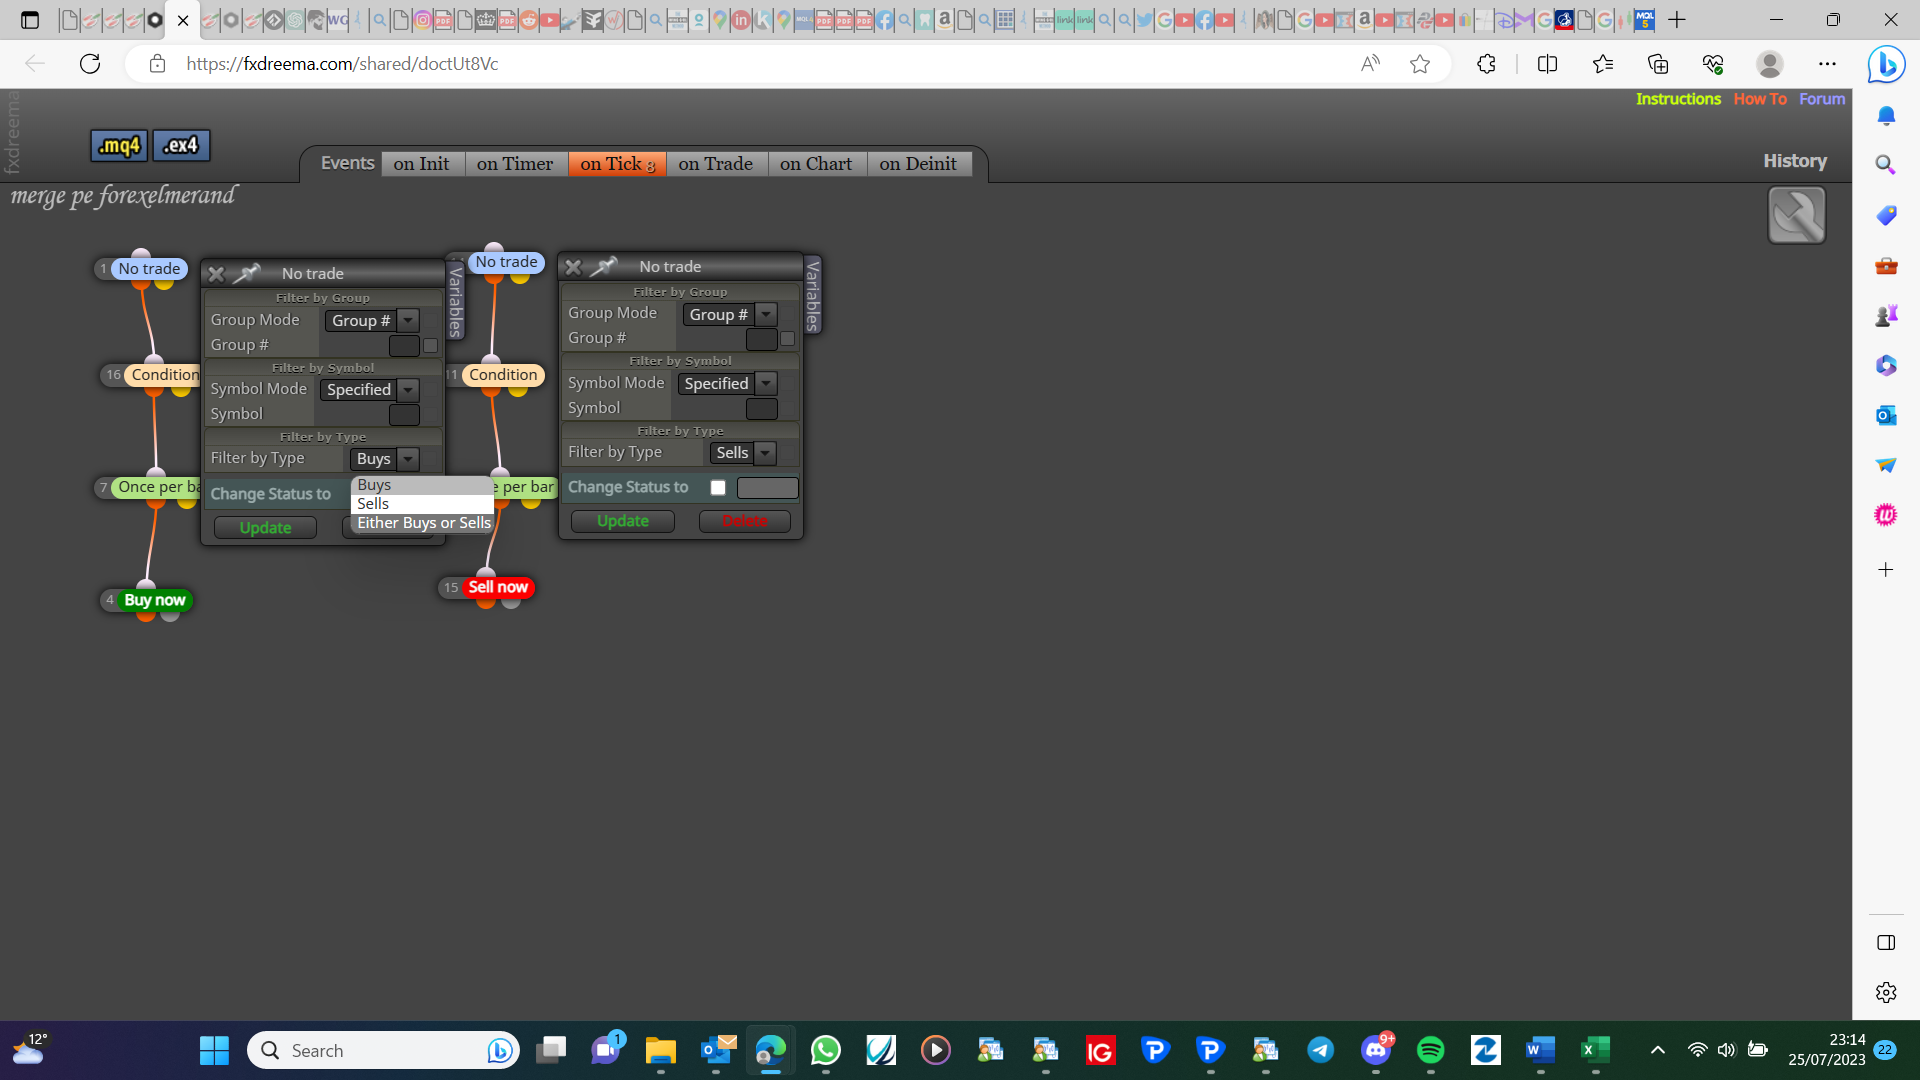Screen dimensions: 1920x1080
Task: Choose Either Buys or Sells option
Action: (422, 523)
